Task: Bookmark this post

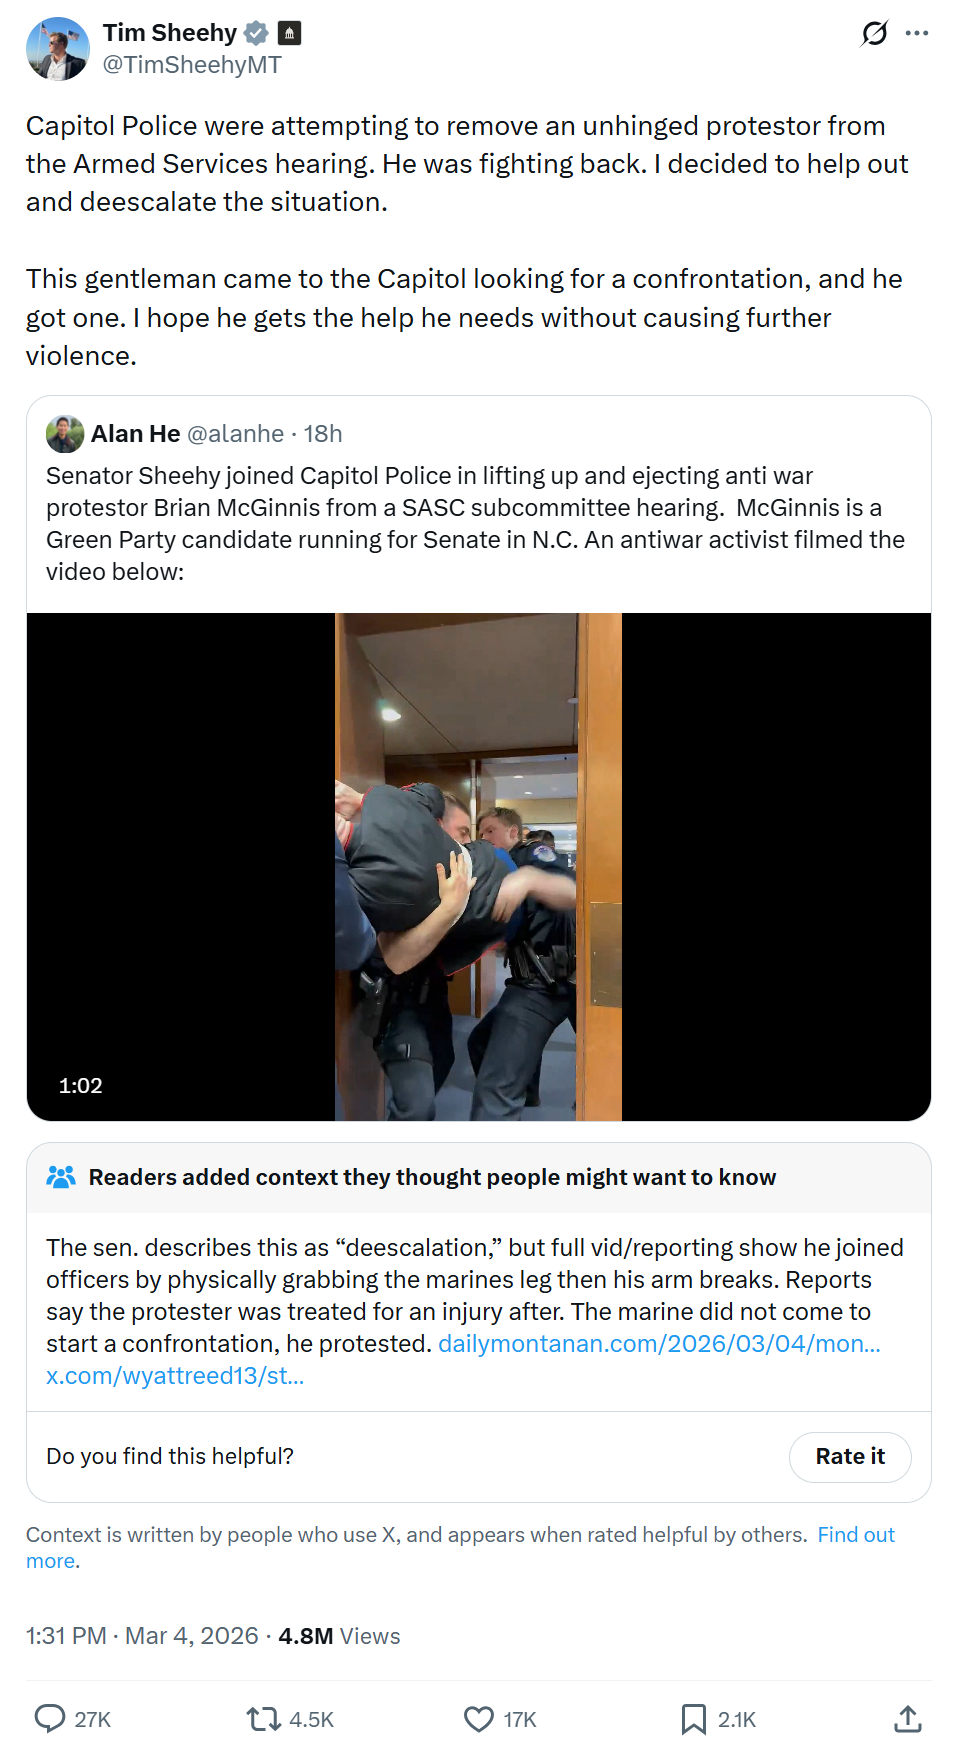Action: [x=693, y=1718]
